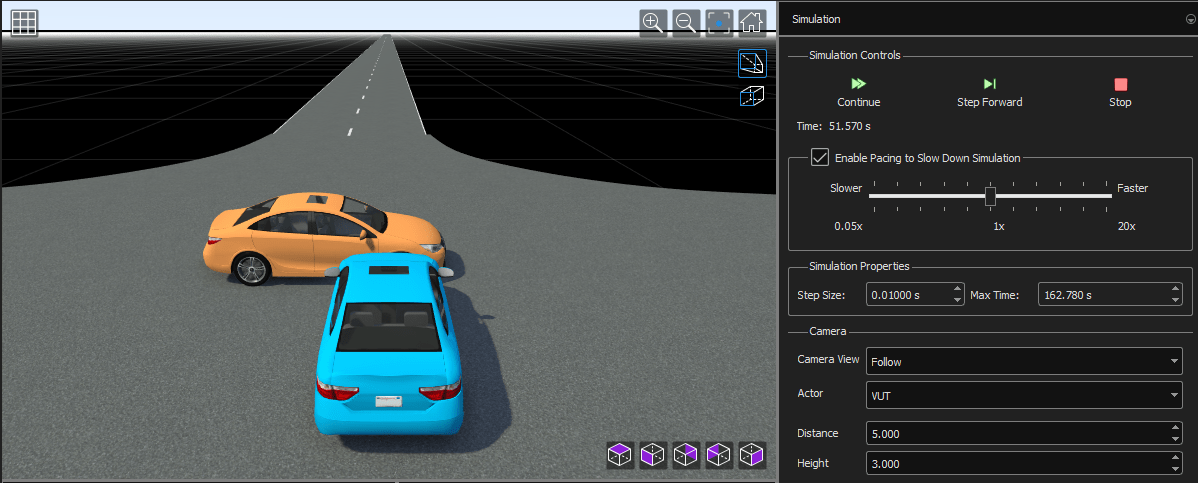
Task: Open the Camera View dropdown
Action: (x=1024, y=362)
